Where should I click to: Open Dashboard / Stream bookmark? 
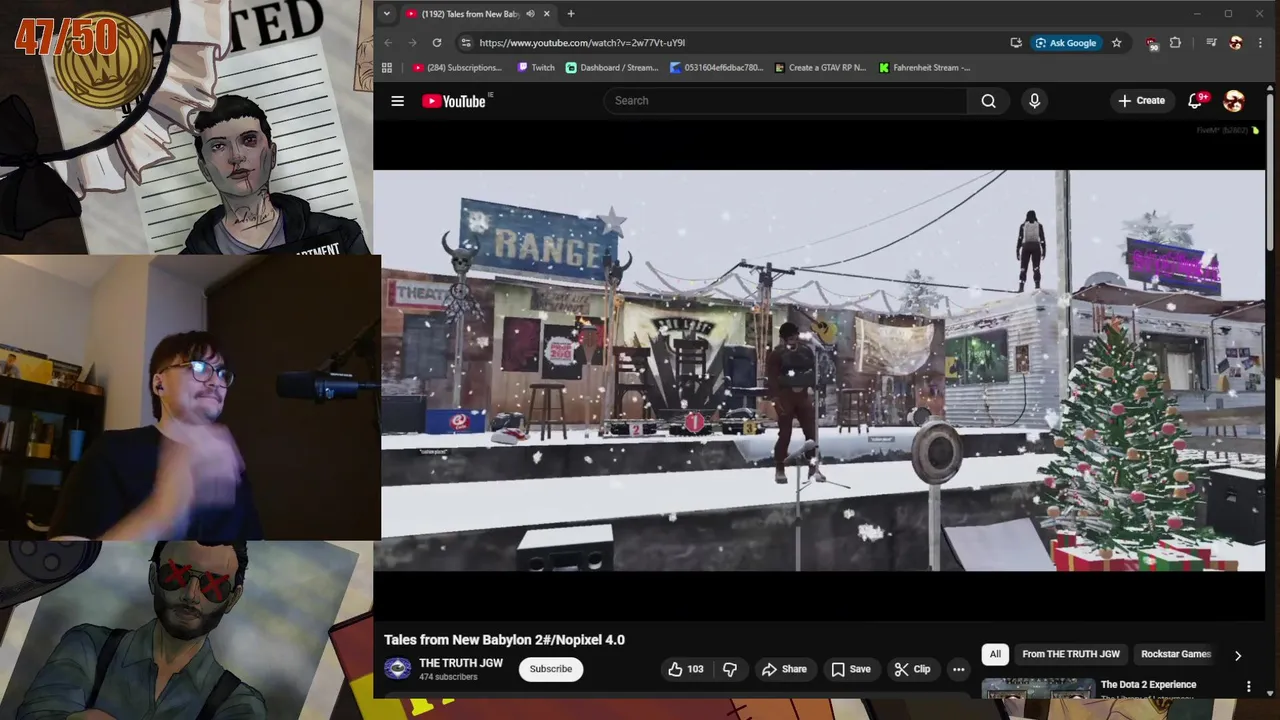(x=612, y=68)
